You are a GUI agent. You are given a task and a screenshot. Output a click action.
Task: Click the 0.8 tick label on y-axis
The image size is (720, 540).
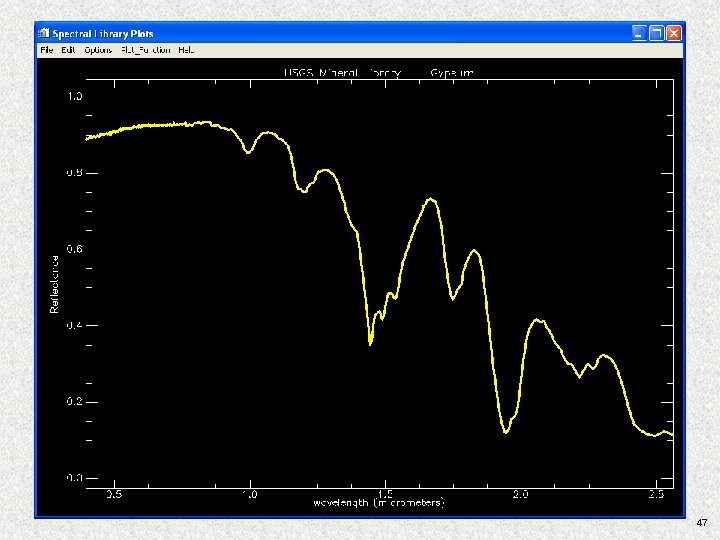point(75,173)
